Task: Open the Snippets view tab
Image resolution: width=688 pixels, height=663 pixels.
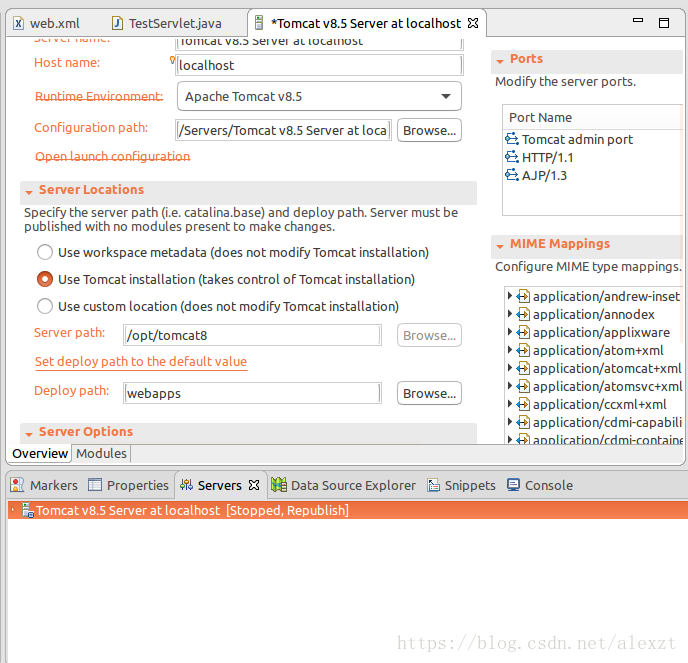Action: click(462, 485)
